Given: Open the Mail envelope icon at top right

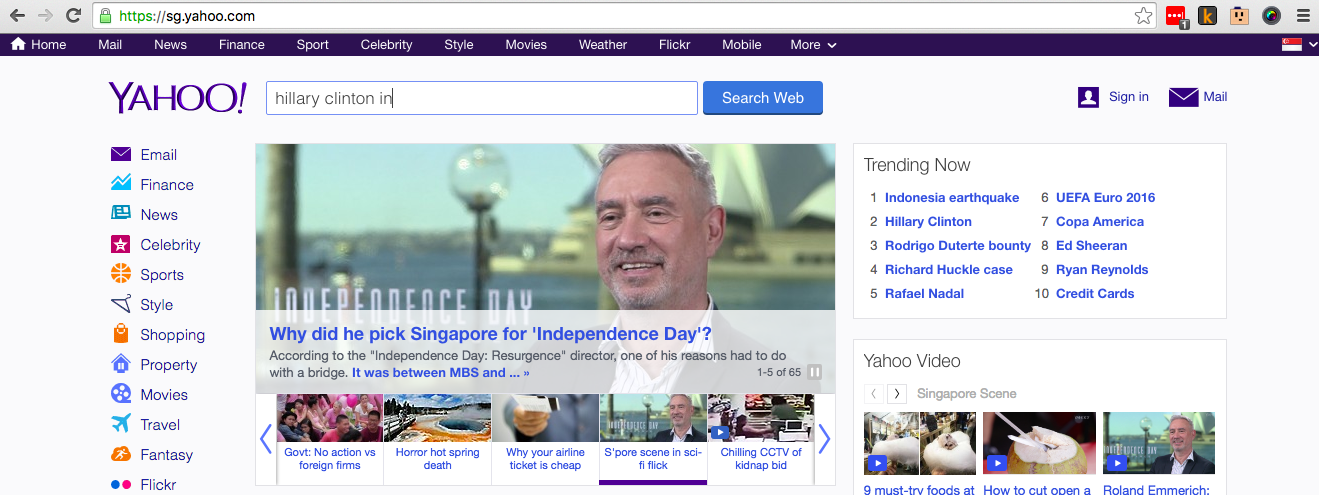Looking at the screenshot, I should [1183, 97].
